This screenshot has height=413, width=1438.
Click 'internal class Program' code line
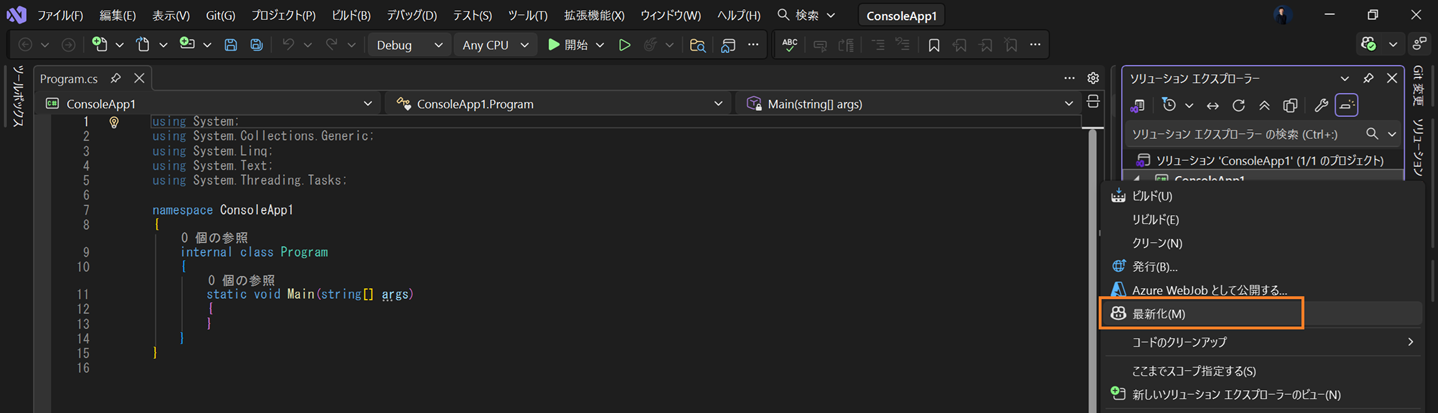(x=254, y=252)
